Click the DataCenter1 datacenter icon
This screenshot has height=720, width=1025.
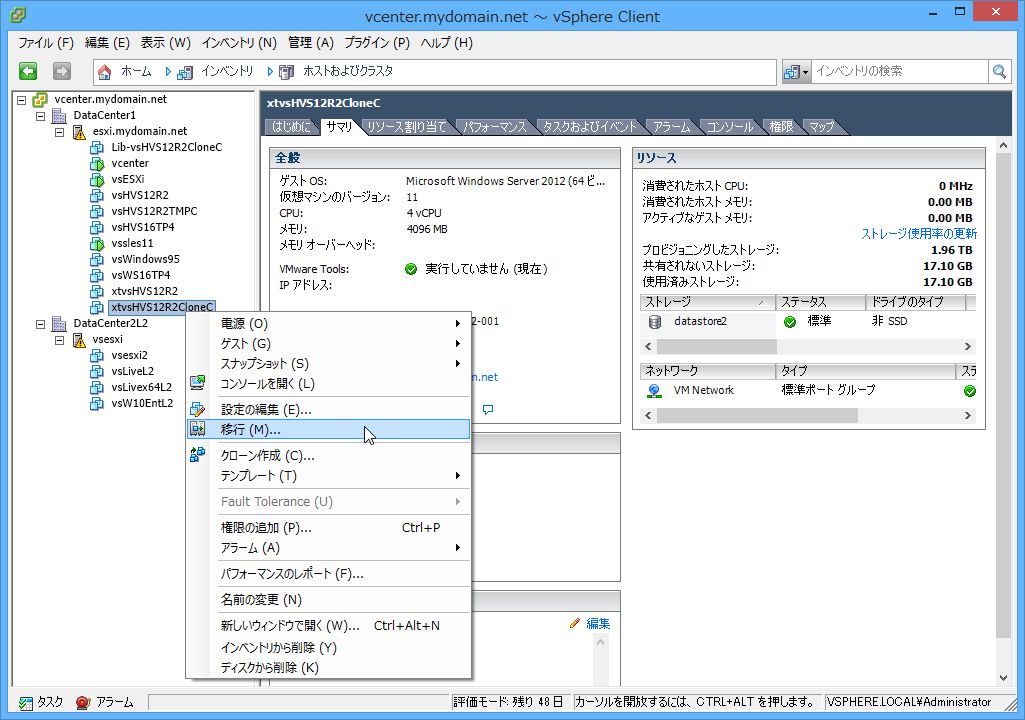59,116
